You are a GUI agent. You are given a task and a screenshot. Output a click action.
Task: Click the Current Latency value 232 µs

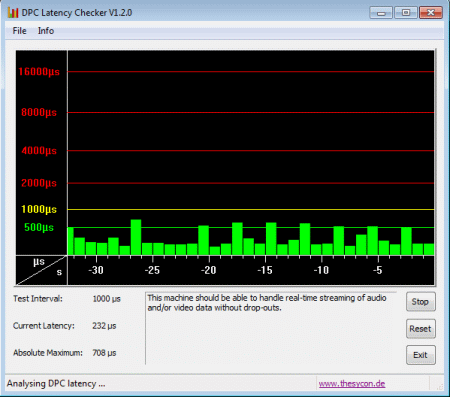point(104,326)
